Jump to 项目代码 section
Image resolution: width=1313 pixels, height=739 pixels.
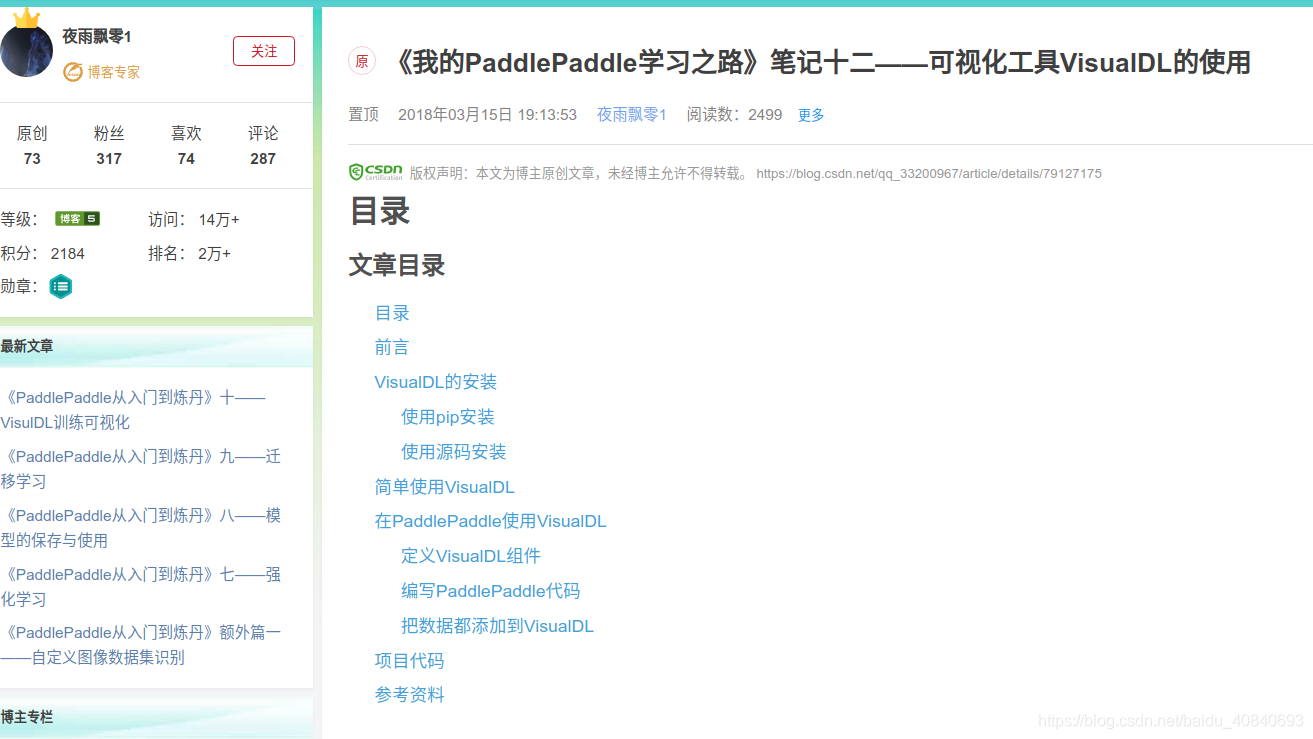(409, 661)
